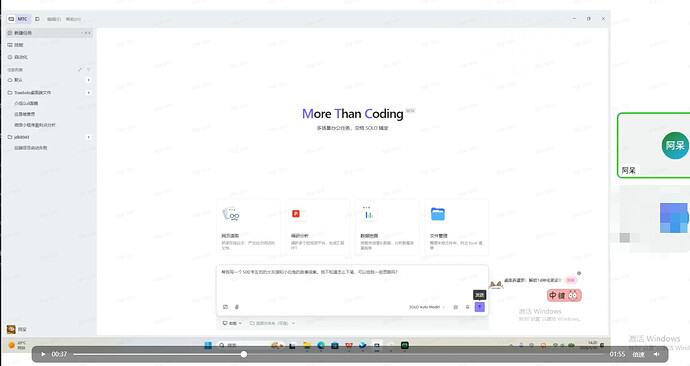Select the 默认 cloud entry in sidebar
Image resolution: width=690 pixels, height=366 pixels.
pyautogui.click(x=49, y=80)
